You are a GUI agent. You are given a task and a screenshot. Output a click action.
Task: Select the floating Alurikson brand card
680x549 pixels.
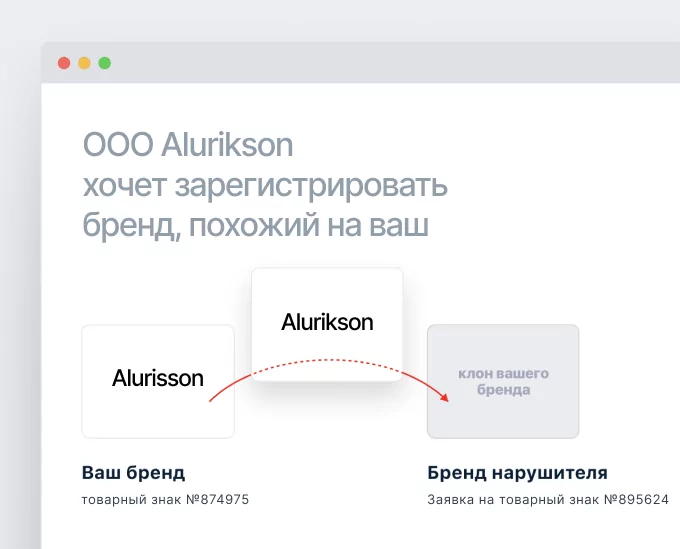click(327, 324)
